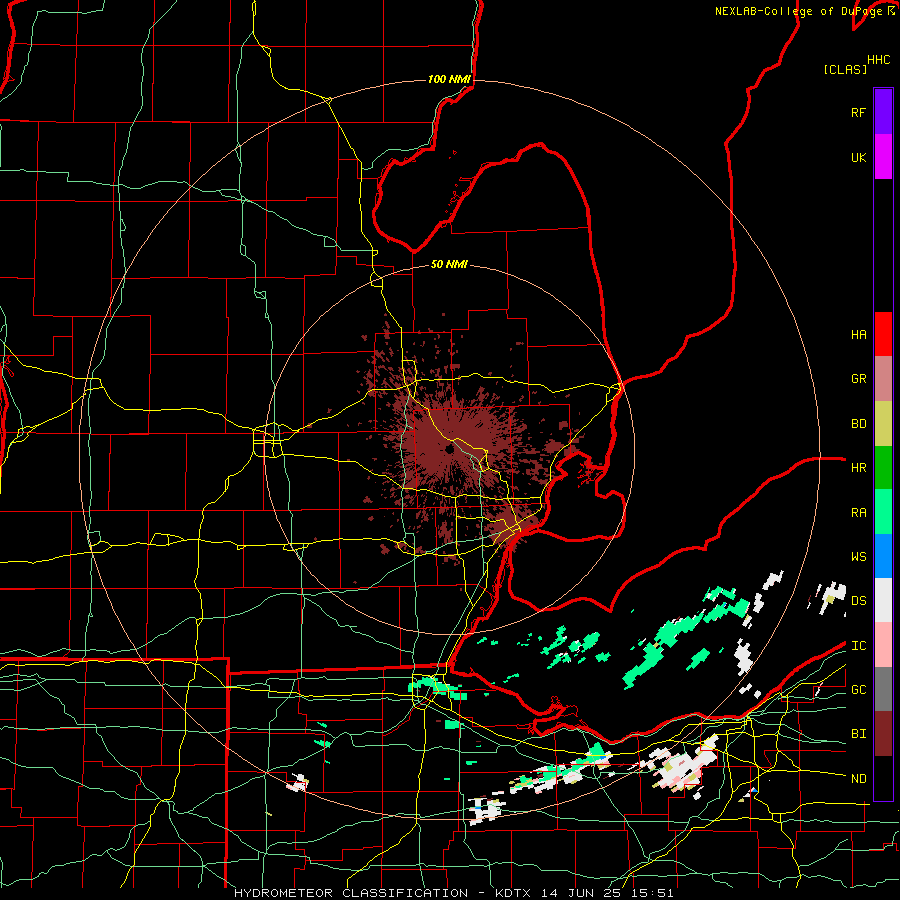This screenshot has height=900, width=900.
Task: Click the GR legend color block
Action: coord(883,379)
